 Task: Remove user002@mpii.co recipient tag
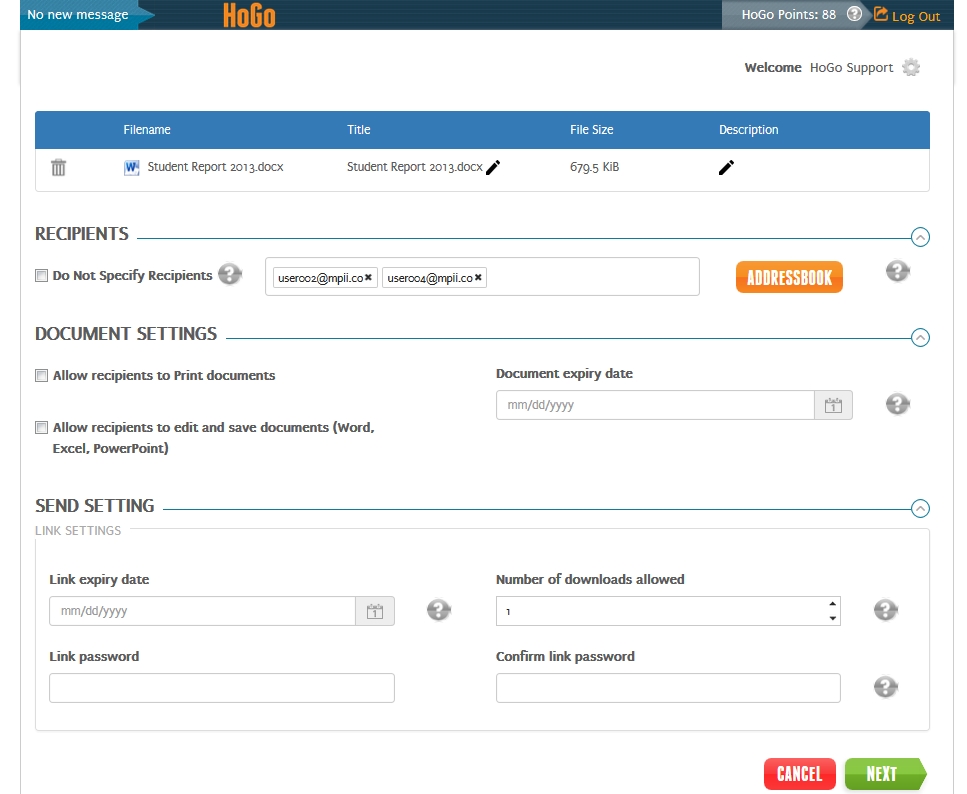(368, 278)
